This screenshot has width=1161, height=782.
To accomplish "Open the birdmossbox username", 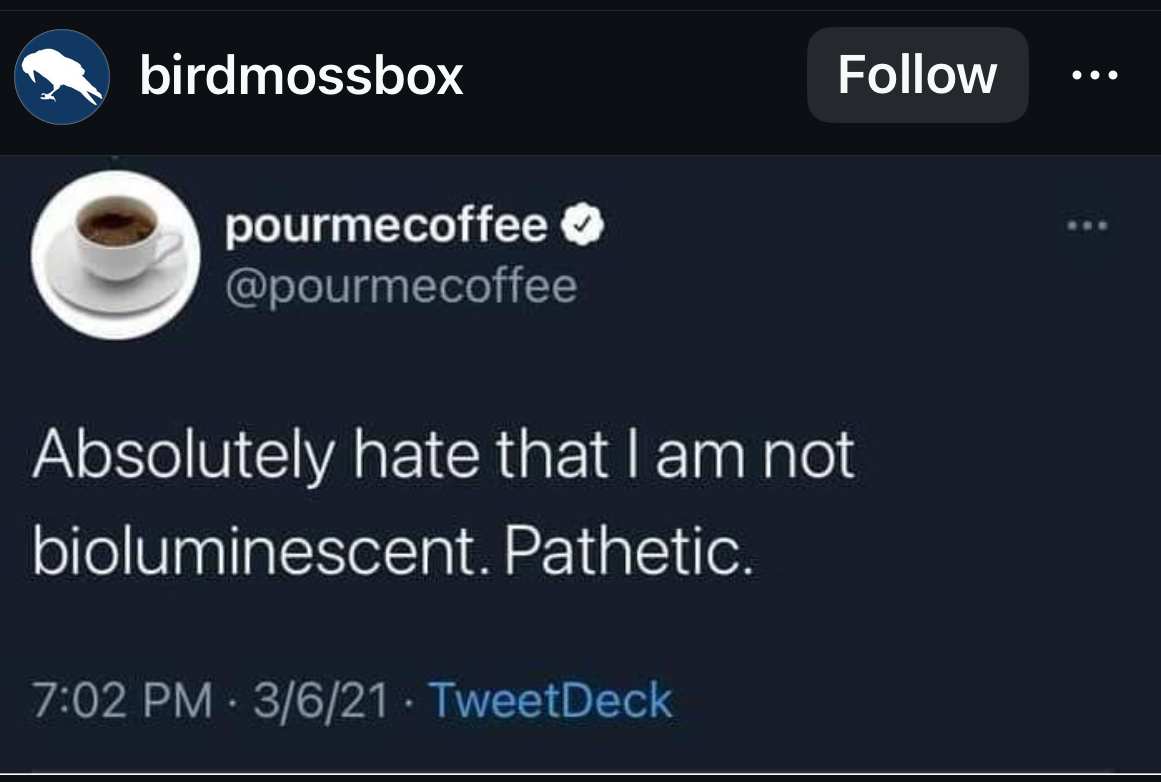I will point(301,75).
